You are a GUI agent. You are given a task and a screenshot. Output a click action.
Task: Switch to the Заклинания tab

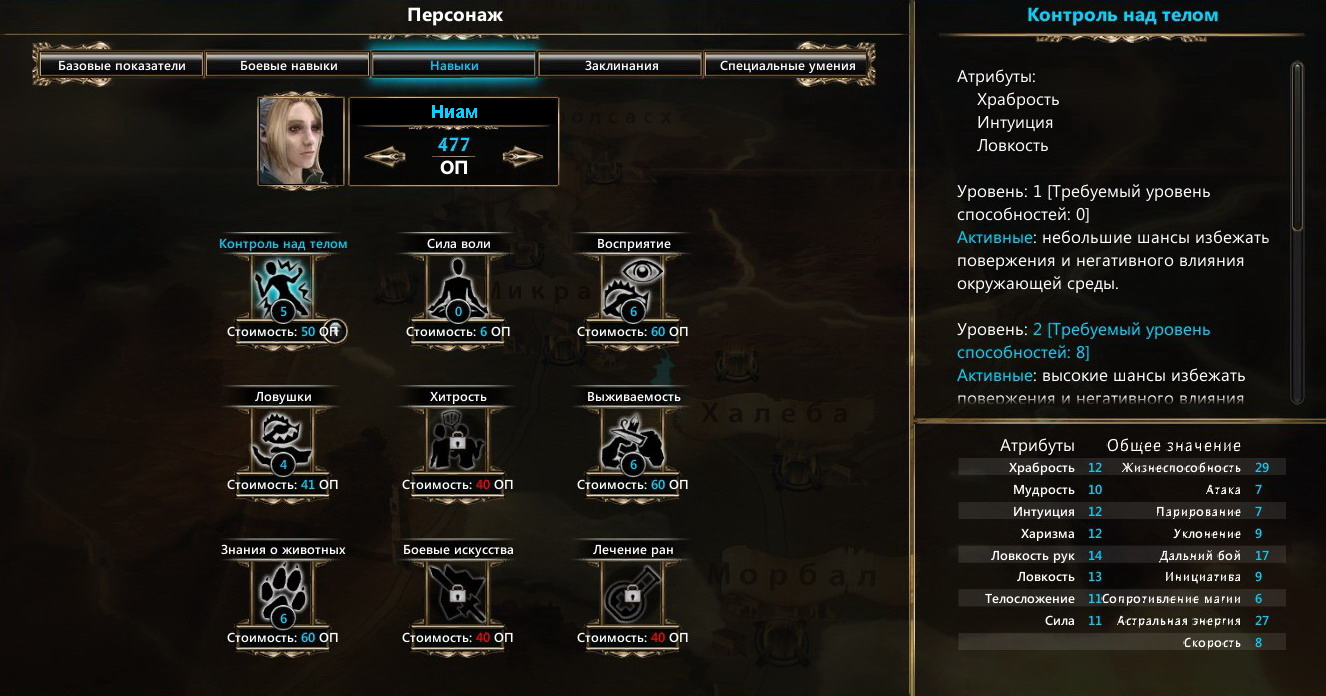(x=622, y=66)
